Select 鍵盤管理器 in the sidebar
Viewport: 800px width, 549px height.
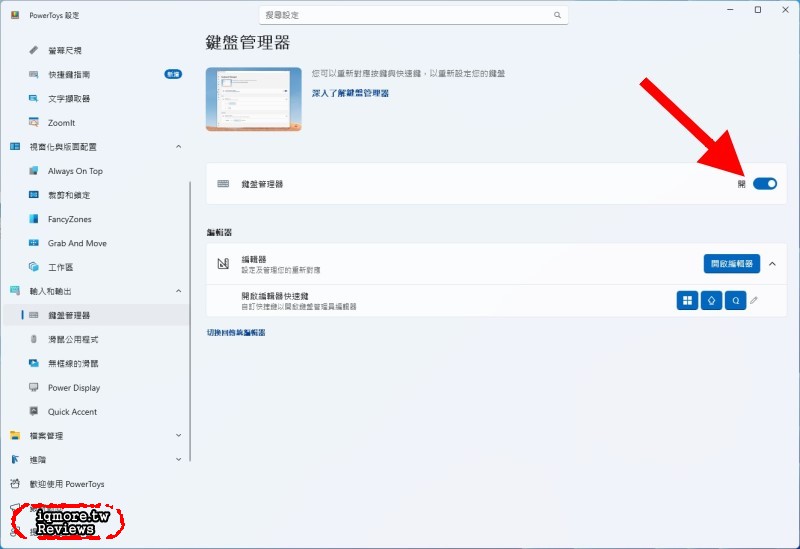pyautogui.click(x=96, y=315)
